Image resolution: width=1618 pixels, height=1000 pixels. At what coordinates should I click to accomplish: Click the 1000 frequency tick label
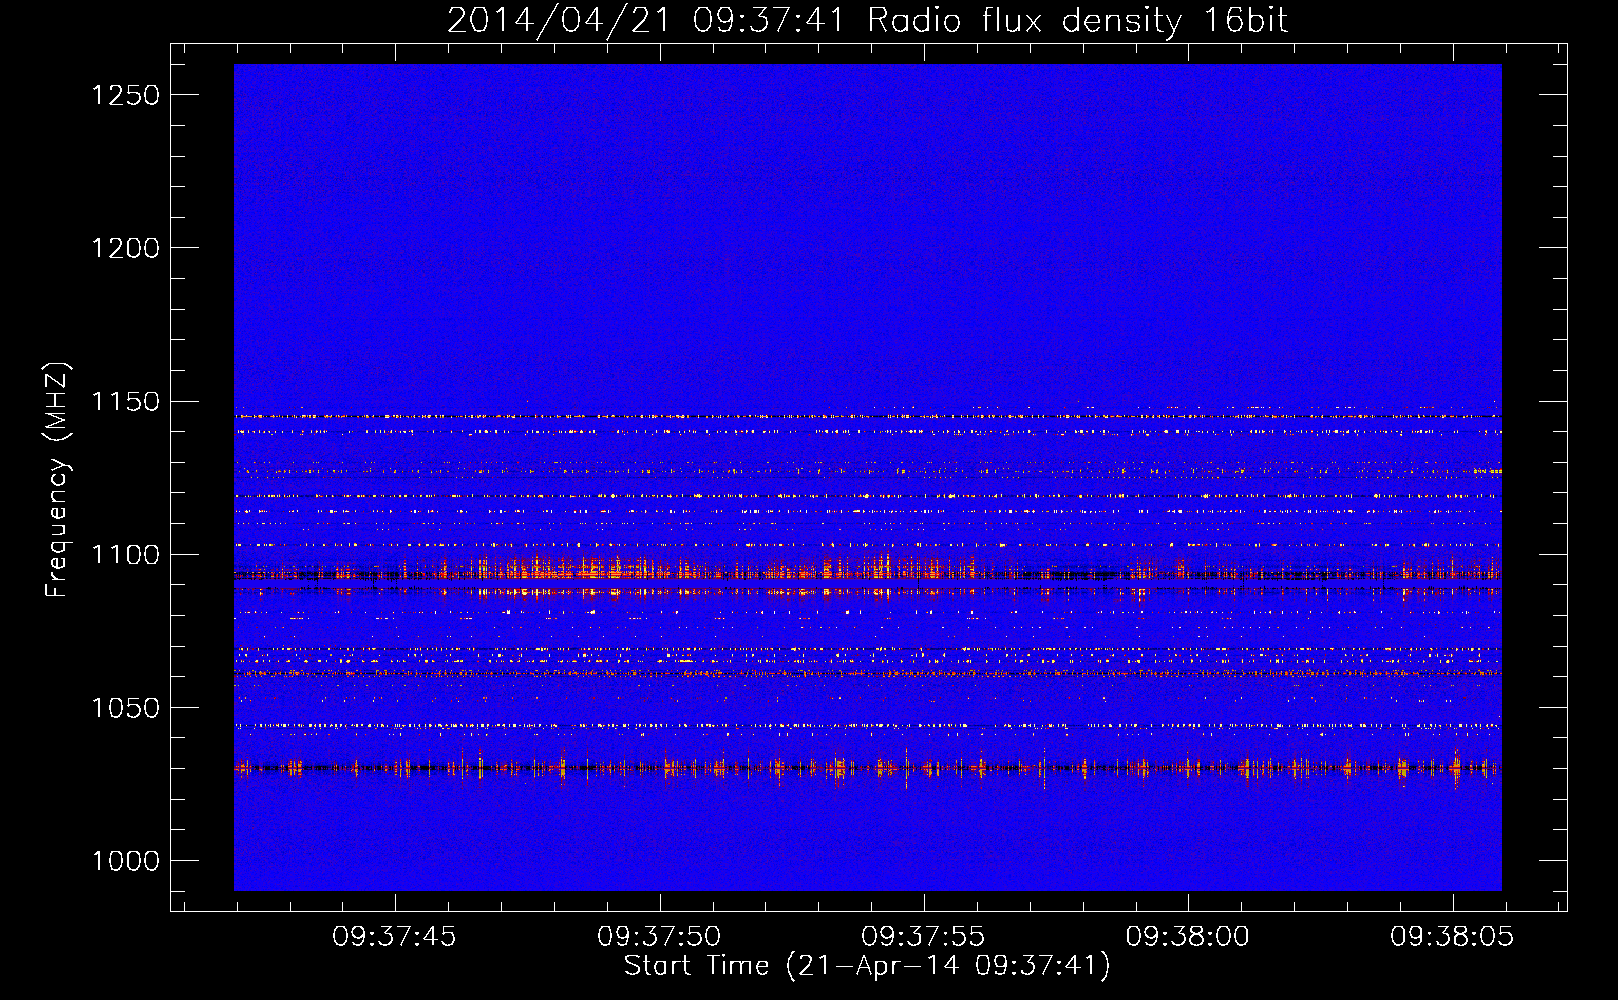click(x=125, y=861)
